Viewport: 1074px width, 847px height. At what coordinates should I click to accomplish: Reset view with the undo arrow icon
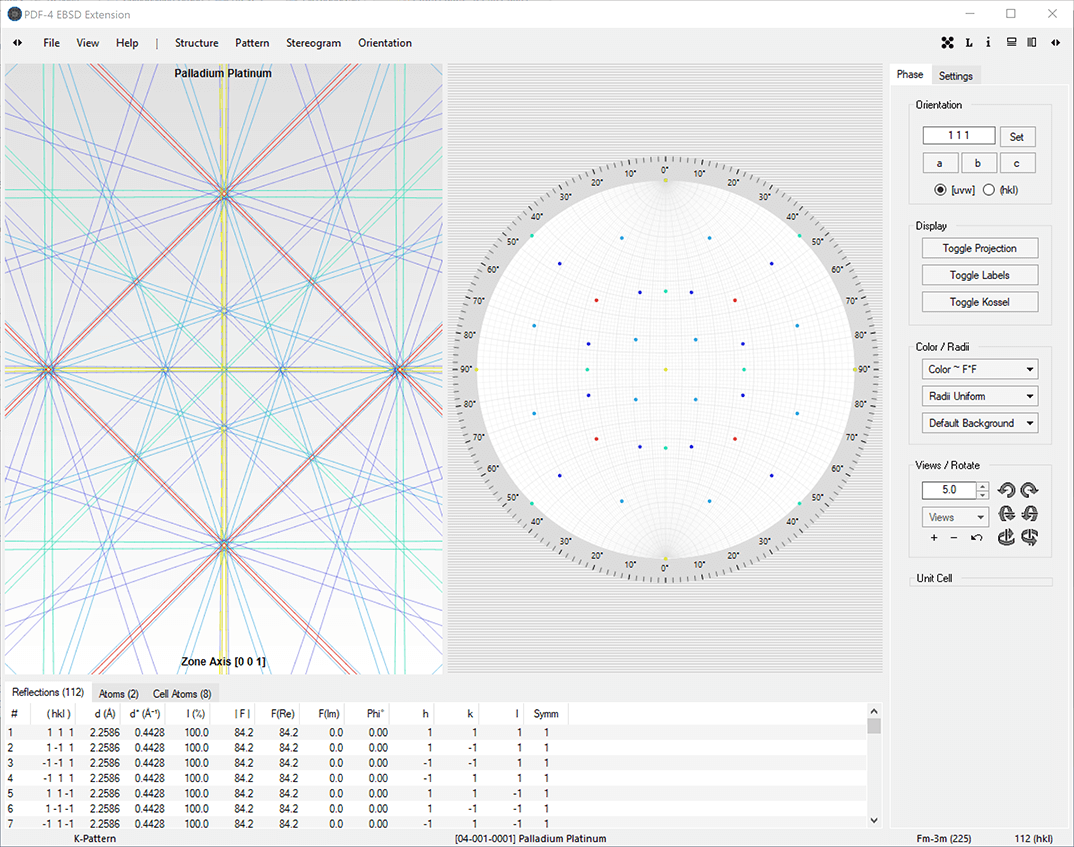(x=977, y=538)
